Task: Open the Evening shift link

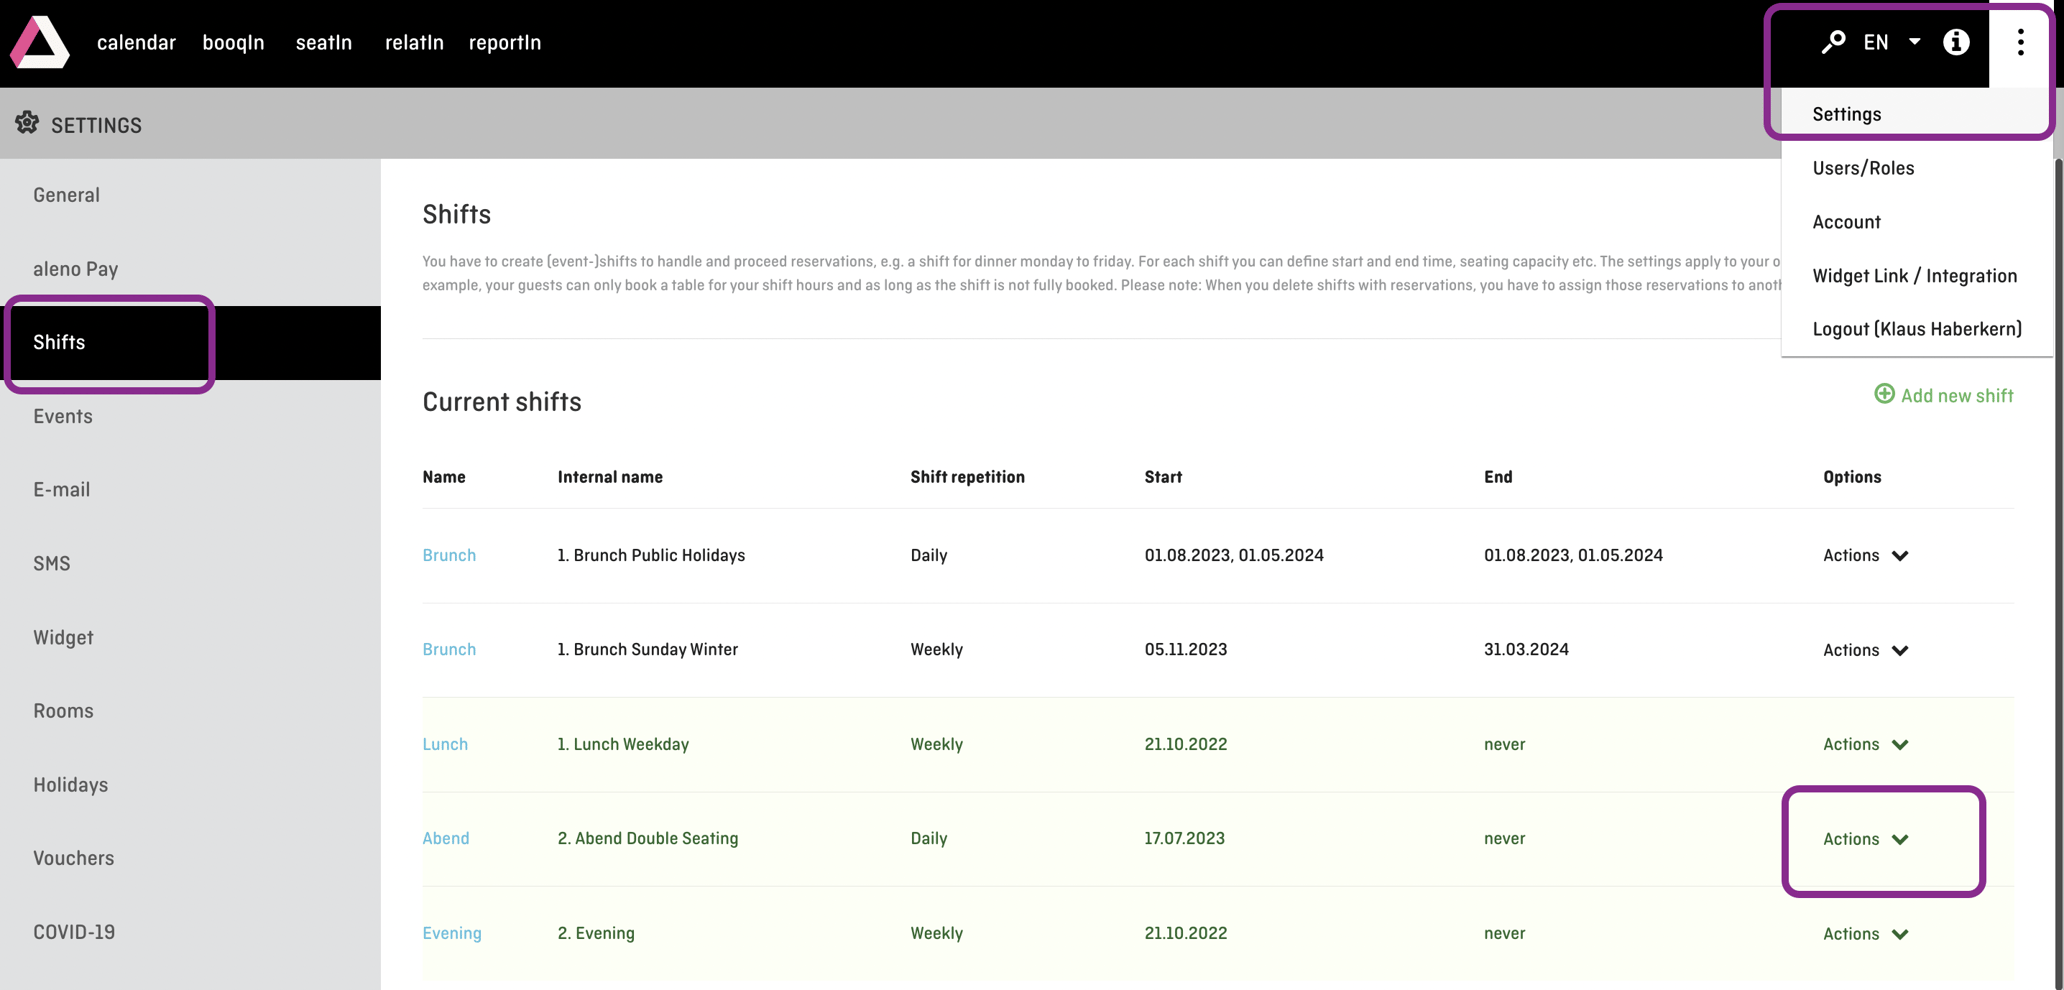Action: coord(452,933)
